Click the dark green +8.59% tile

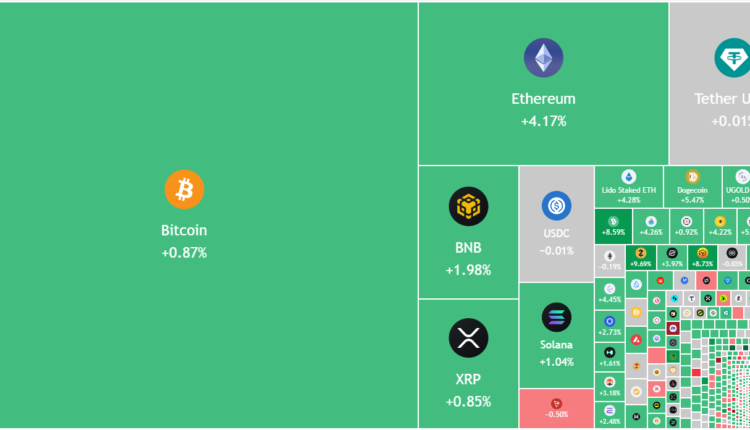pos(613,232)
